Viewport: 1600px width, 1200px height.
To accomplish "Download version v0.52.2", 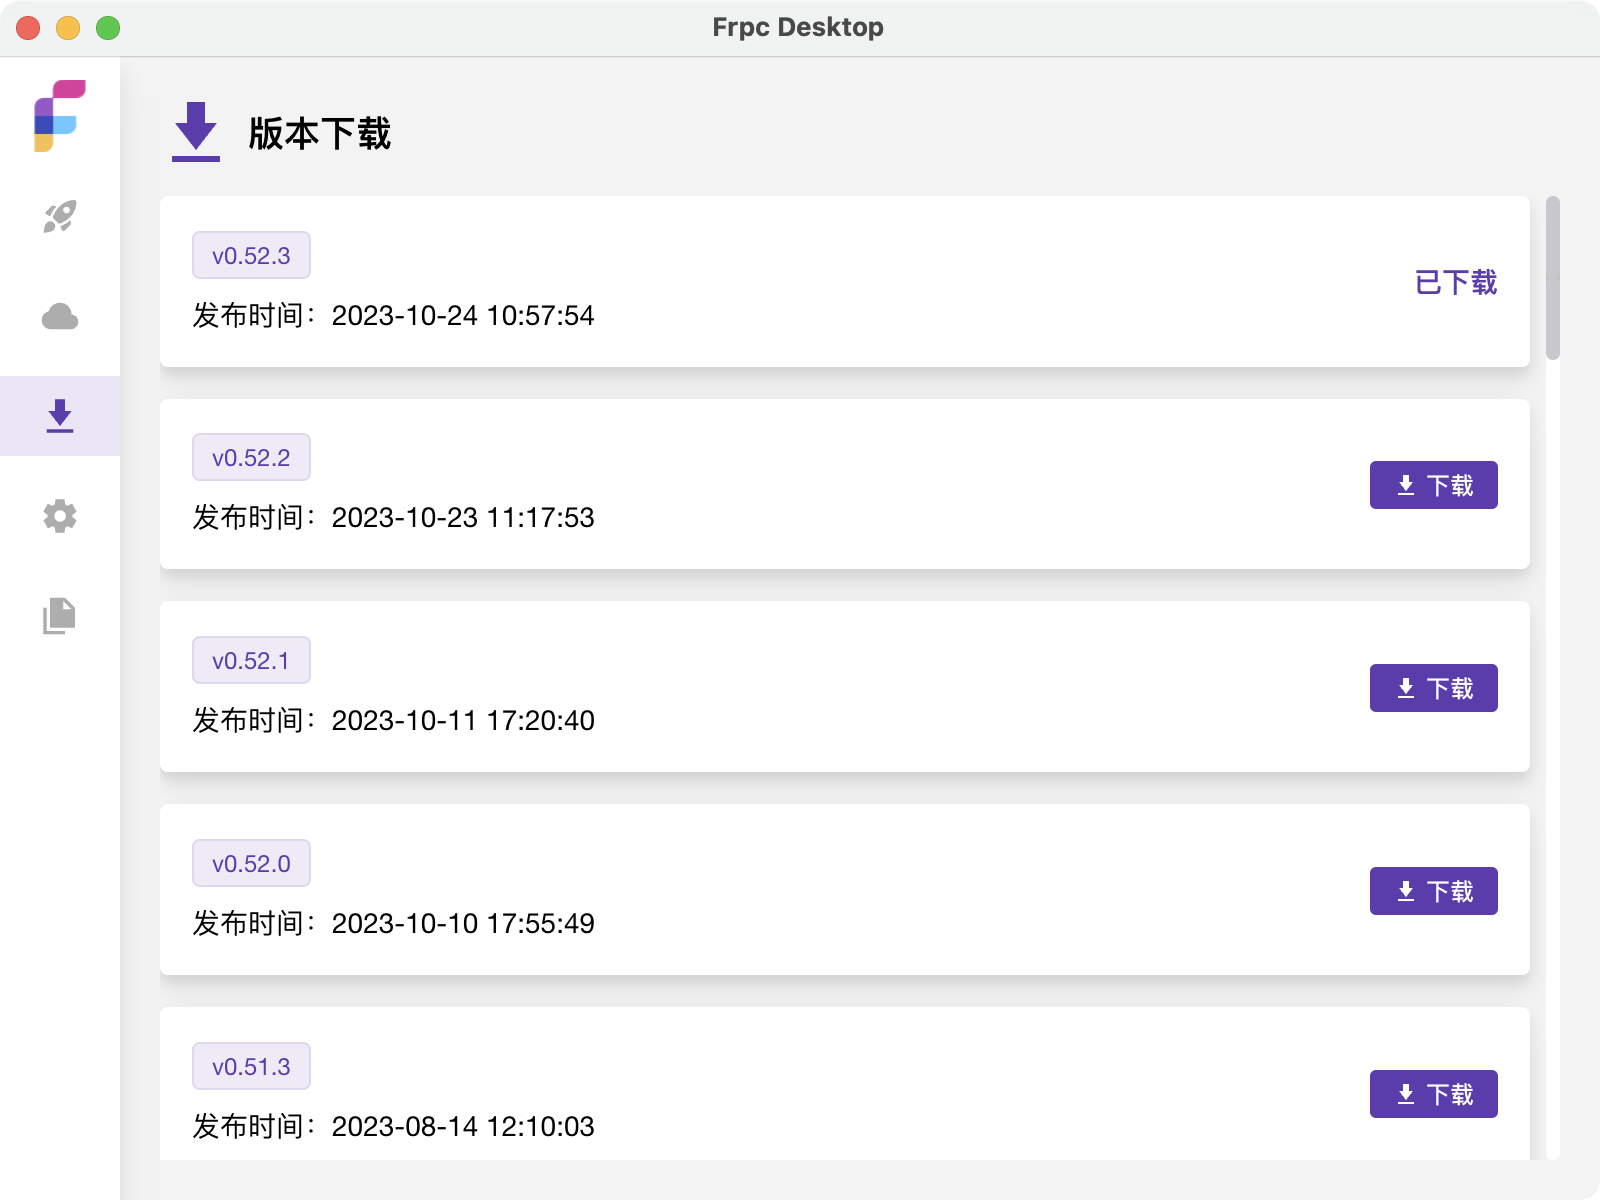I will (x=1433, y=485).
